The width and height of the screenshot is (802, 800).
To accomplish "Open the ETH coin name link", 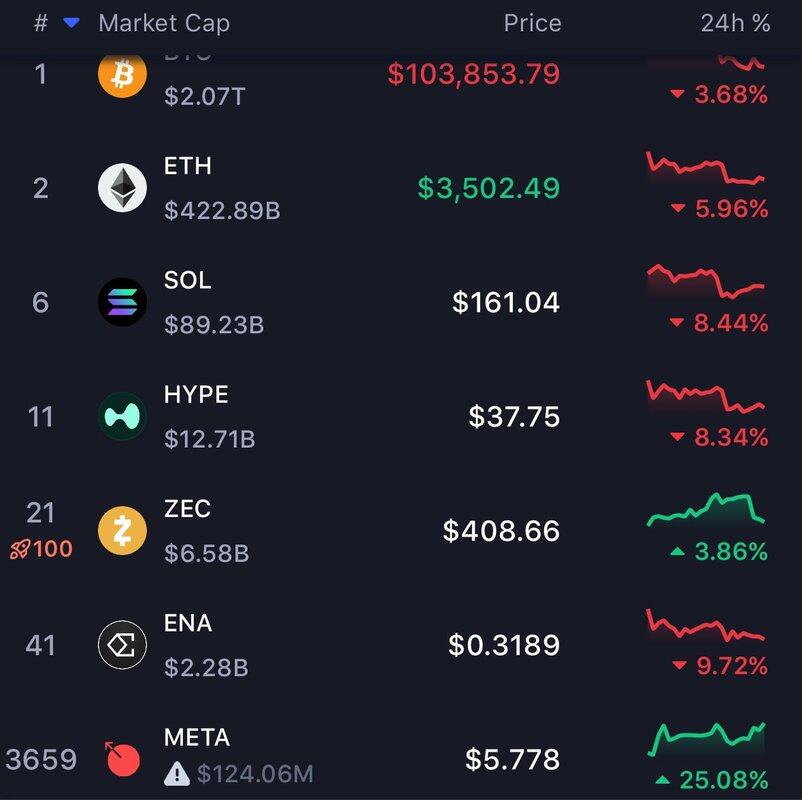I will (x=188, y=166).
